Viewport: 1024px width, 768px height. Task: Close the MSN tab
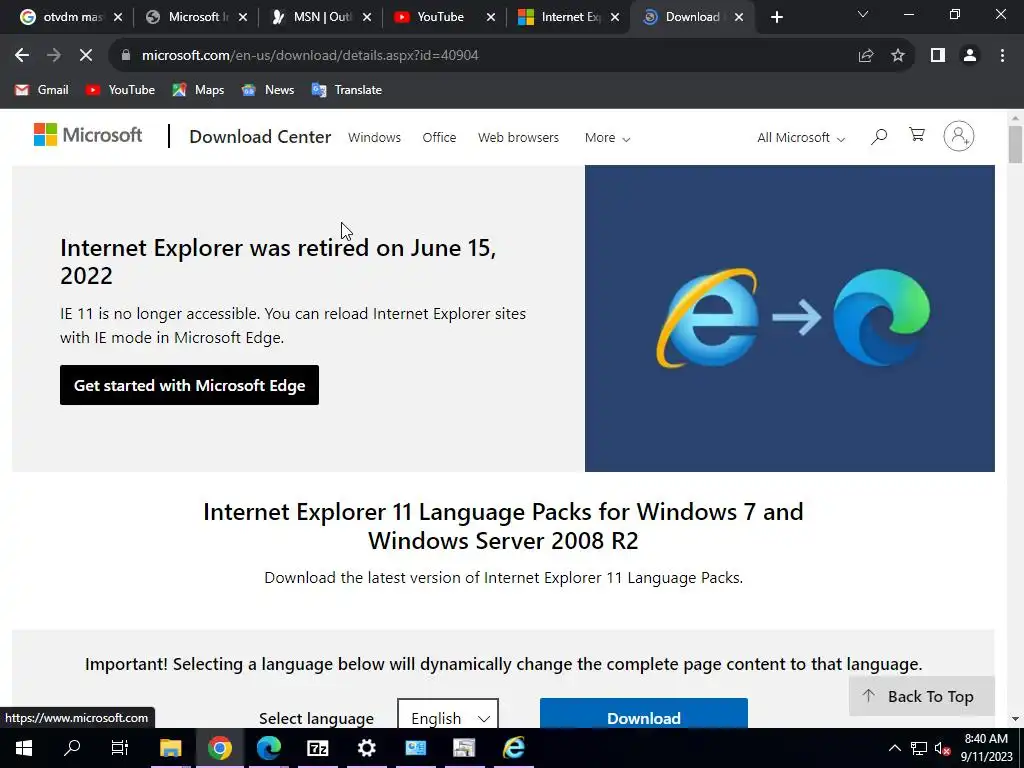tap(367, 18)
